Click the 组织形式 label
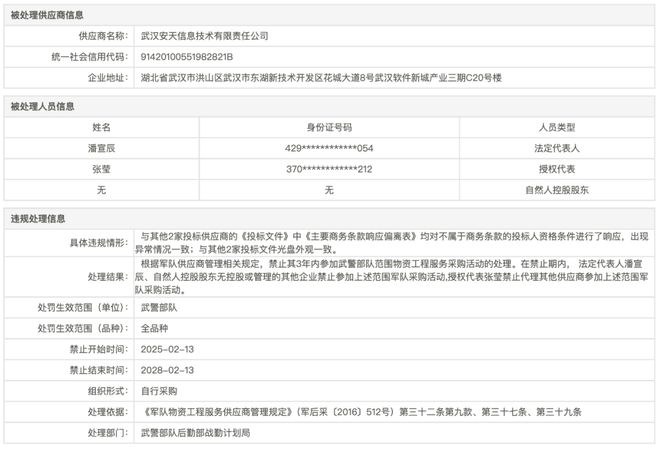This screenshot has width=660, height=449. [x=108, y=391]
